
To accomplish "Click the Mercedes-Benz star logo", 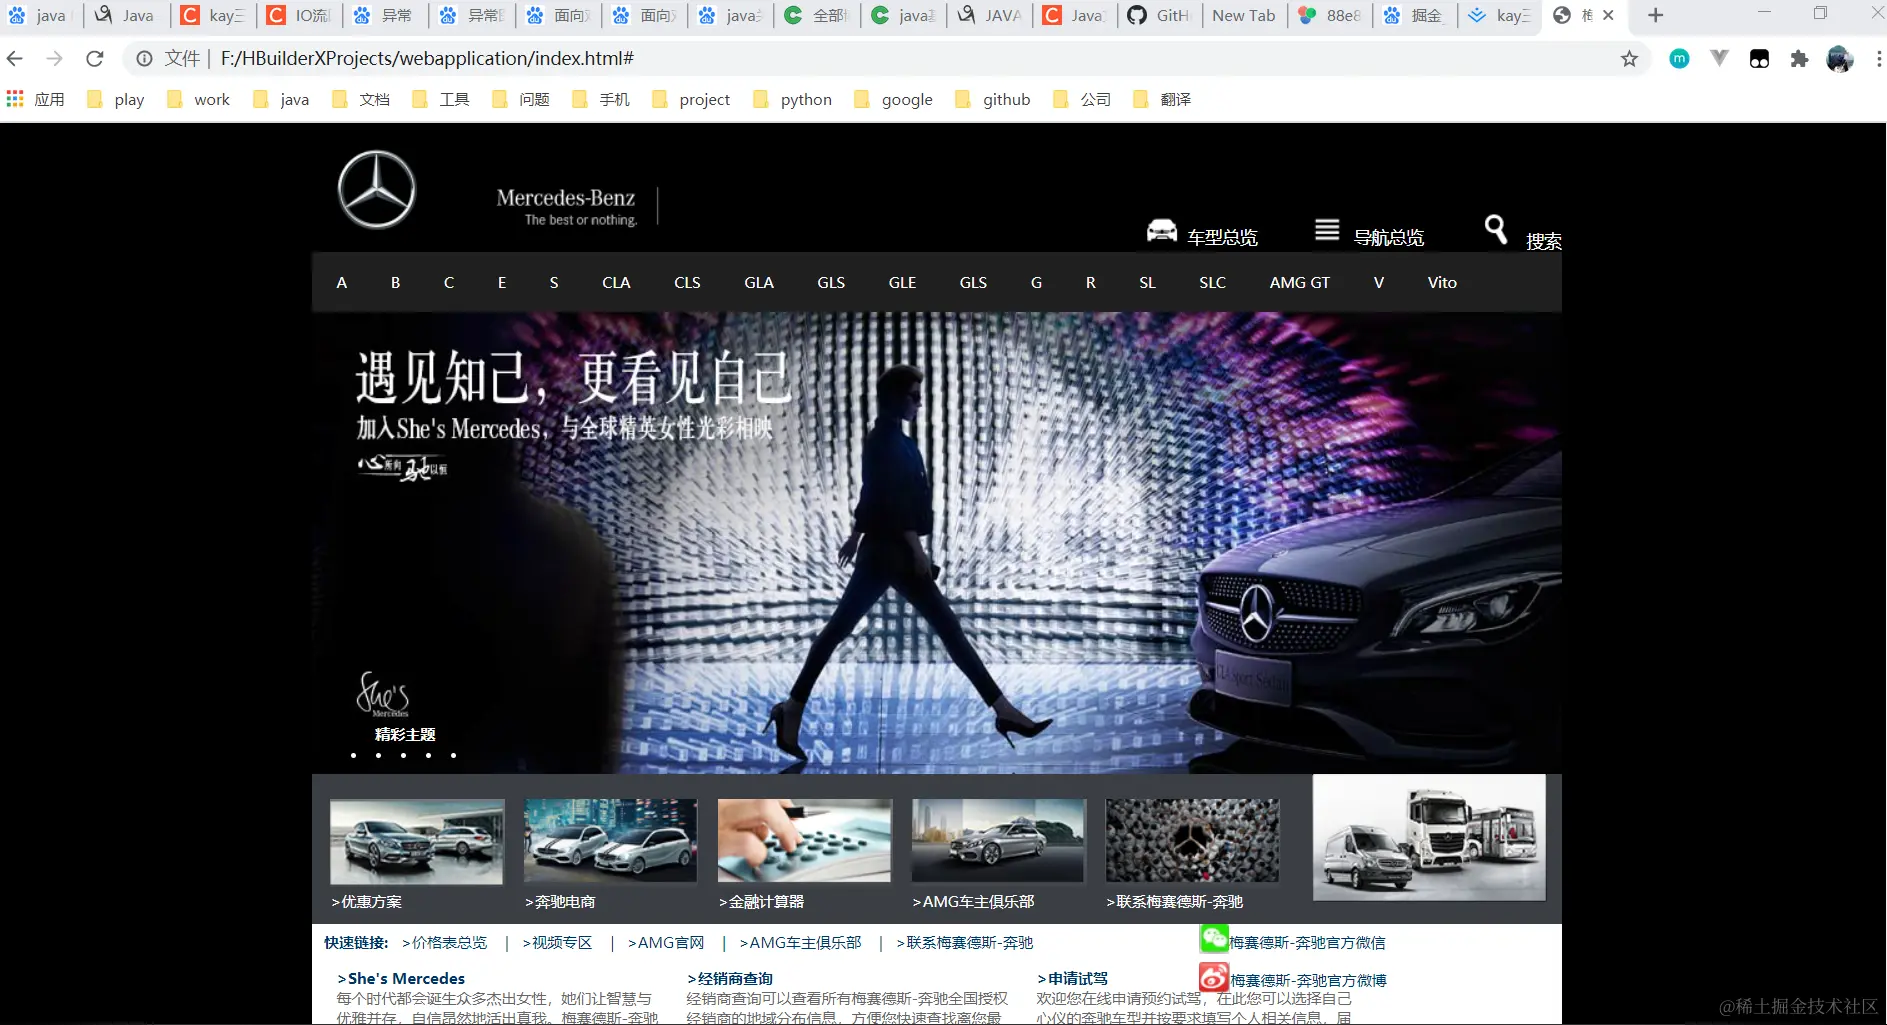I will coord(376,190).
